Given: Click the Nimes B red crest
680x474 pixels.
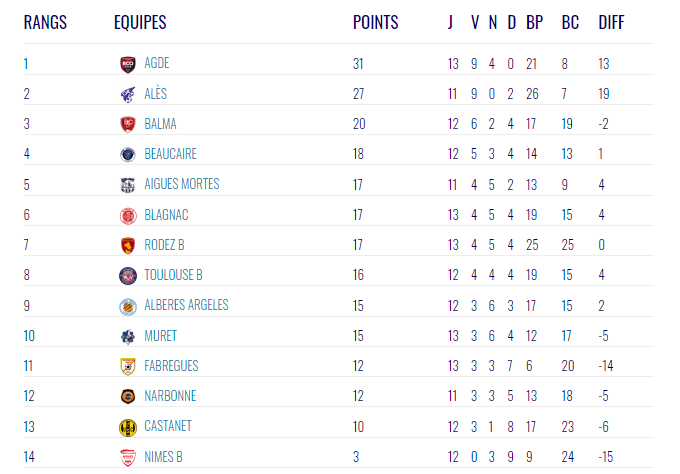Looking at the screenshot, I should (128, 458).
